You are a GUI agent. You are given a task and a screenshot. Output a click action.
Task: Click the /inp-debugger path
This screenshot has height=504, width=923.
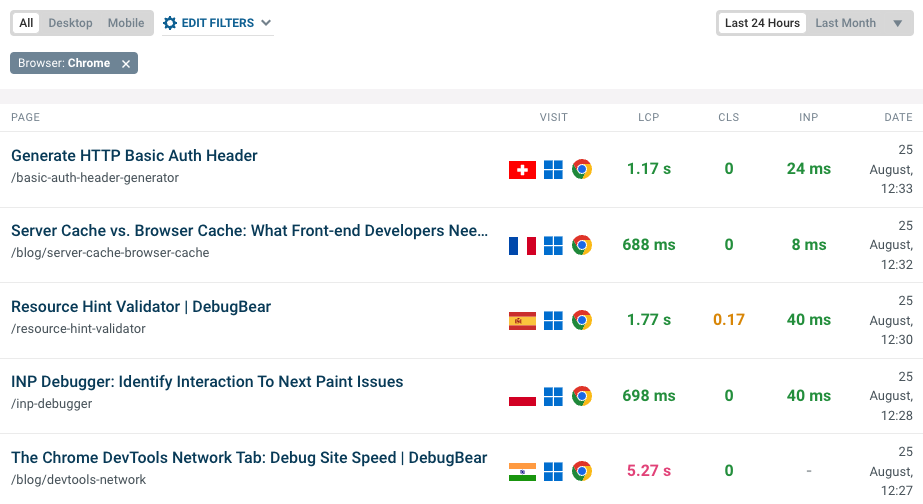(x=52, y=404)
